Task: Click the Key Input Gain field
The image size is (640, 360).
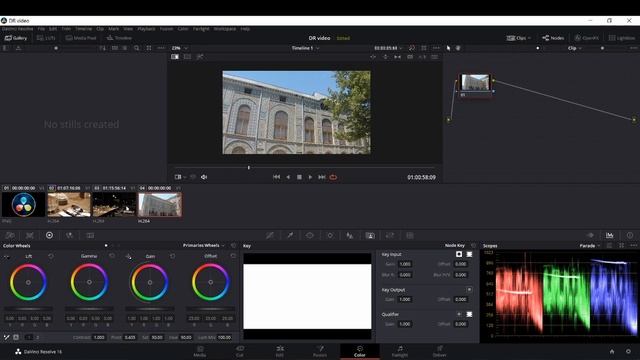Action: [405, 264]
